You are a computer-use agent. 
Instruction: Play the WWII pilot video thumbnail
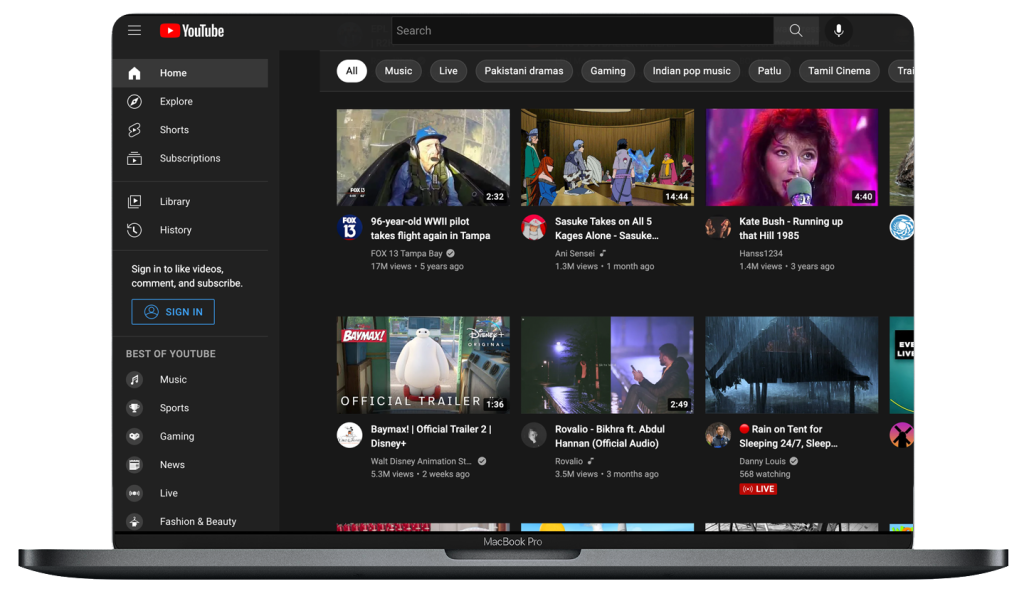pos(423,157)
